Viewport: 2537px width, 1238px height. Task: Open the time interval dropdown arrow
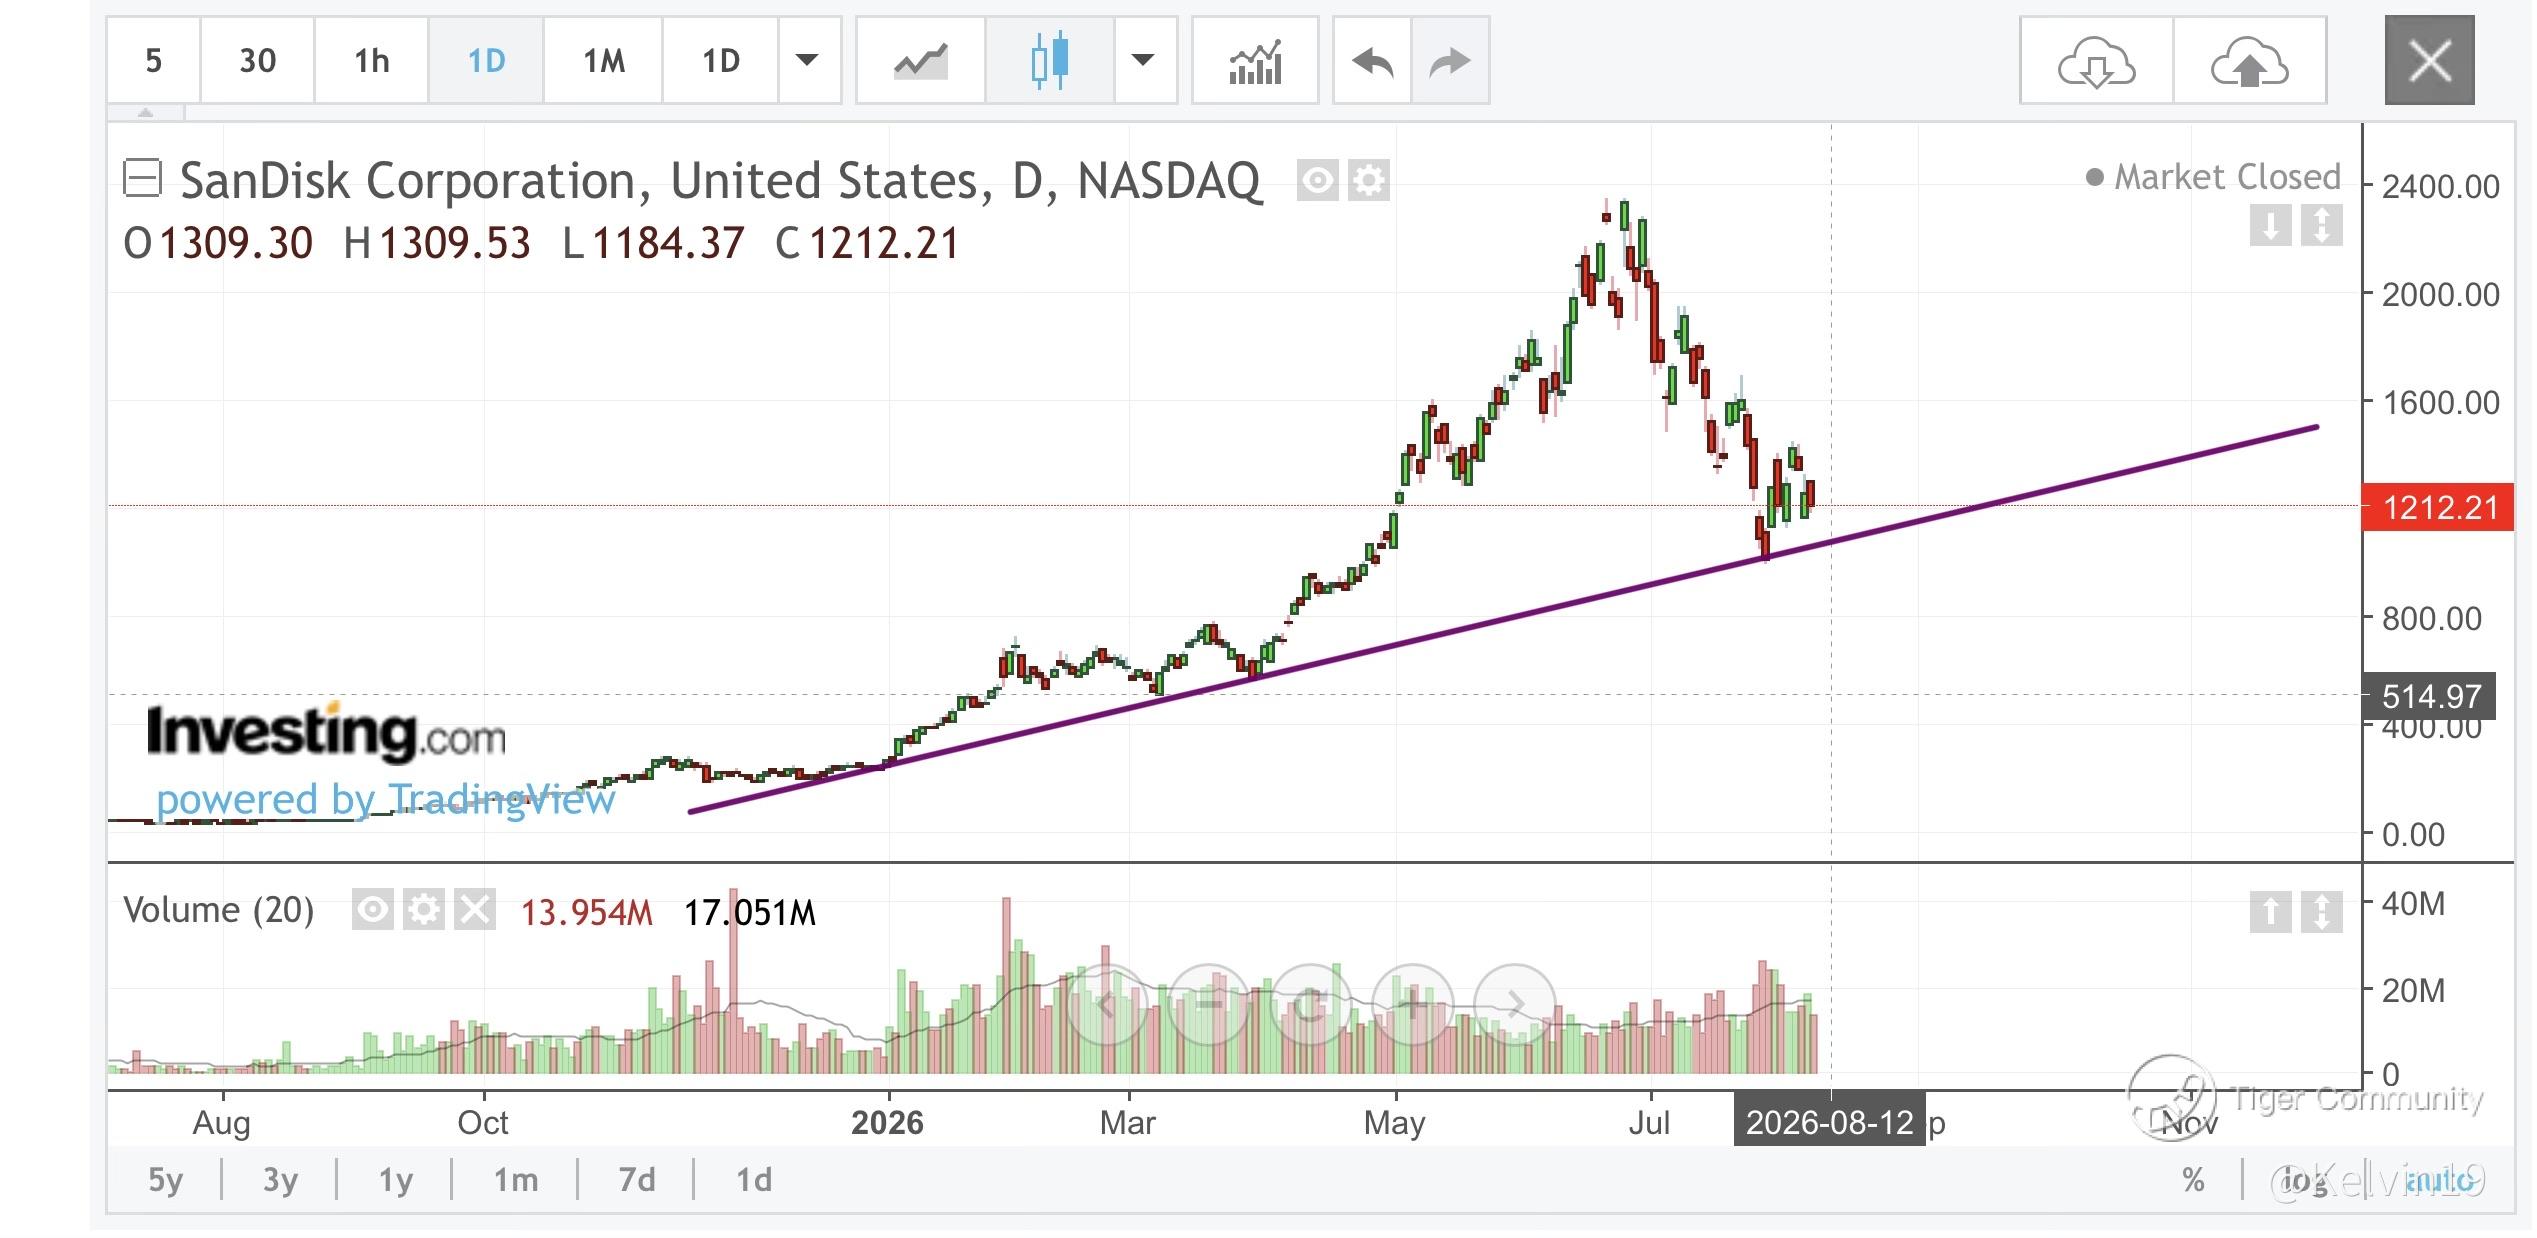[x=807, y=61]
